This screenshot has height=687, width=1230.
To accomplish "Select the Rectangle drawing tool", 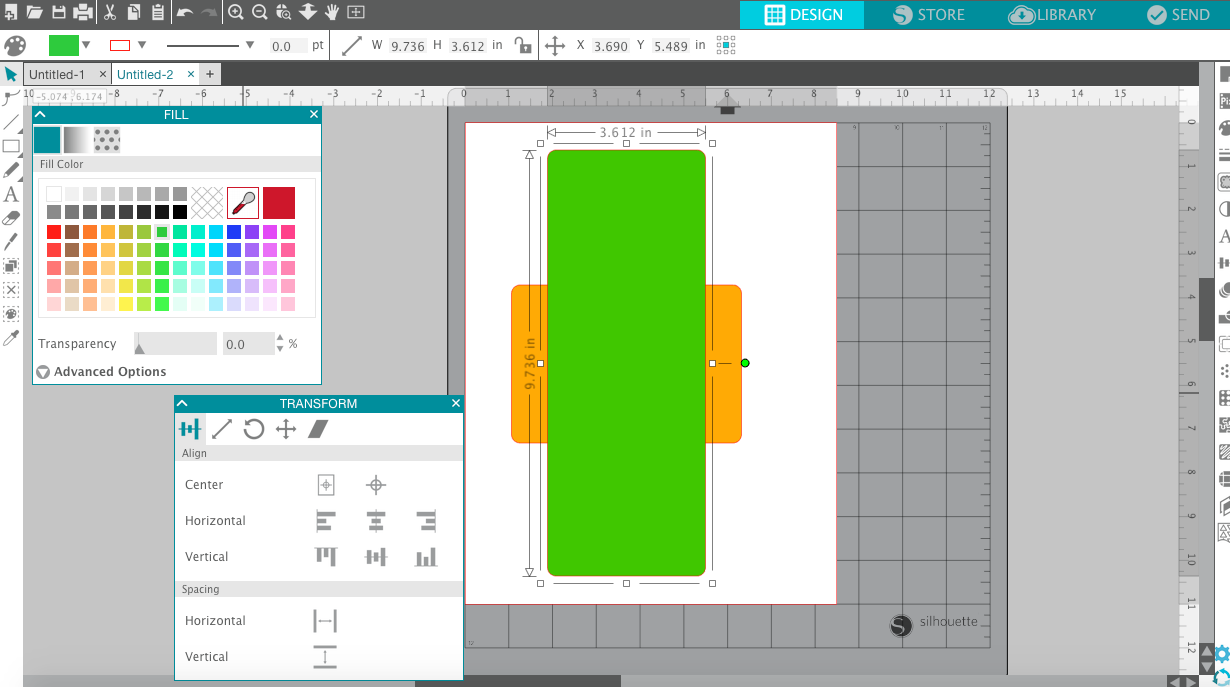I will coord(11,146).
